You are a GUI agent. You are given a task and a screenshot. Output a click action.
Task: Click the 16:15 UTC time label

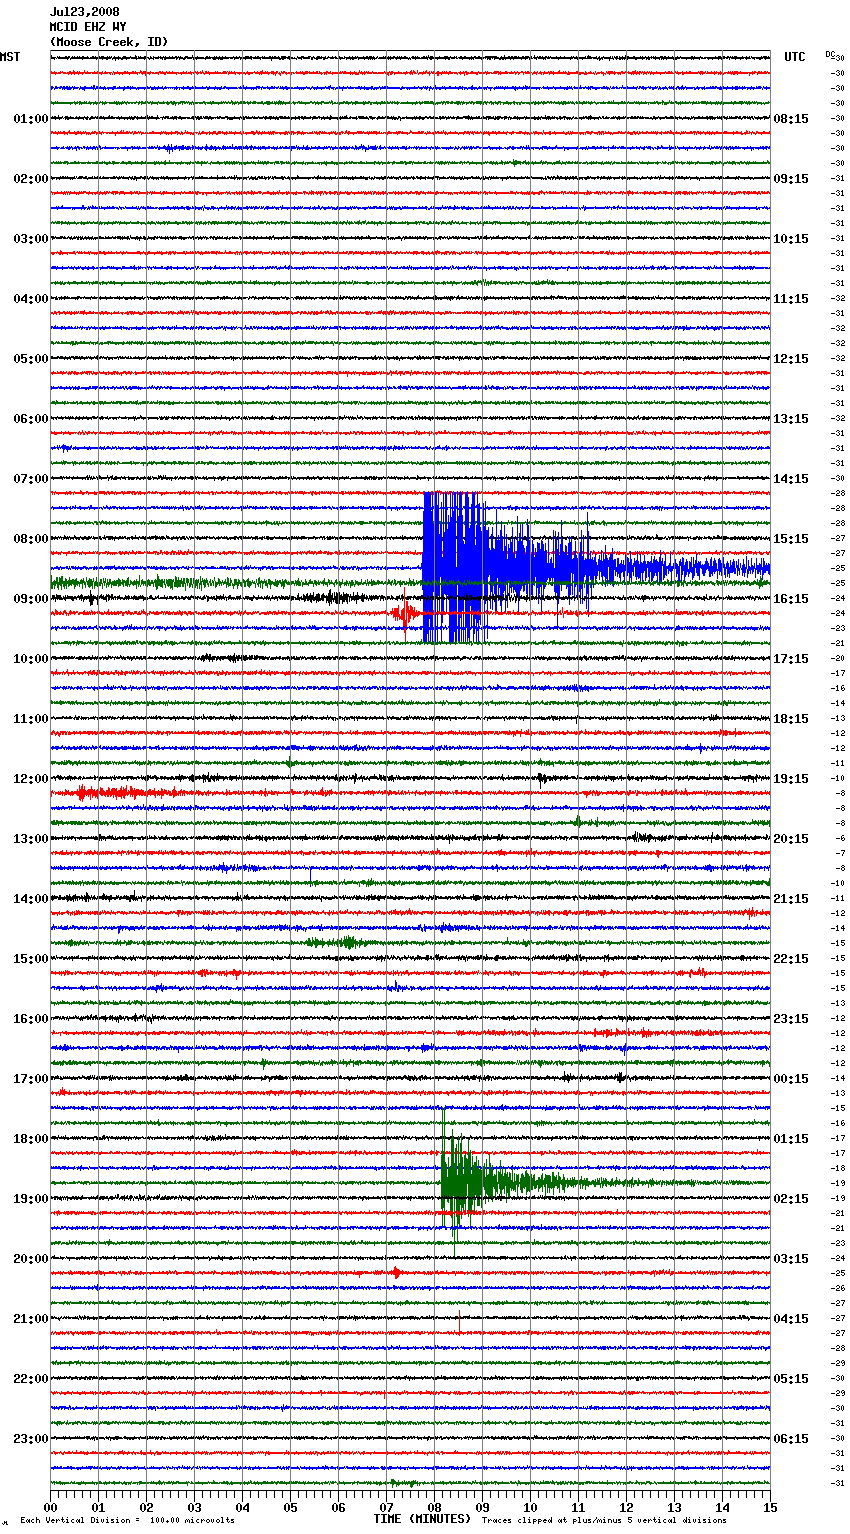(791, 599)
